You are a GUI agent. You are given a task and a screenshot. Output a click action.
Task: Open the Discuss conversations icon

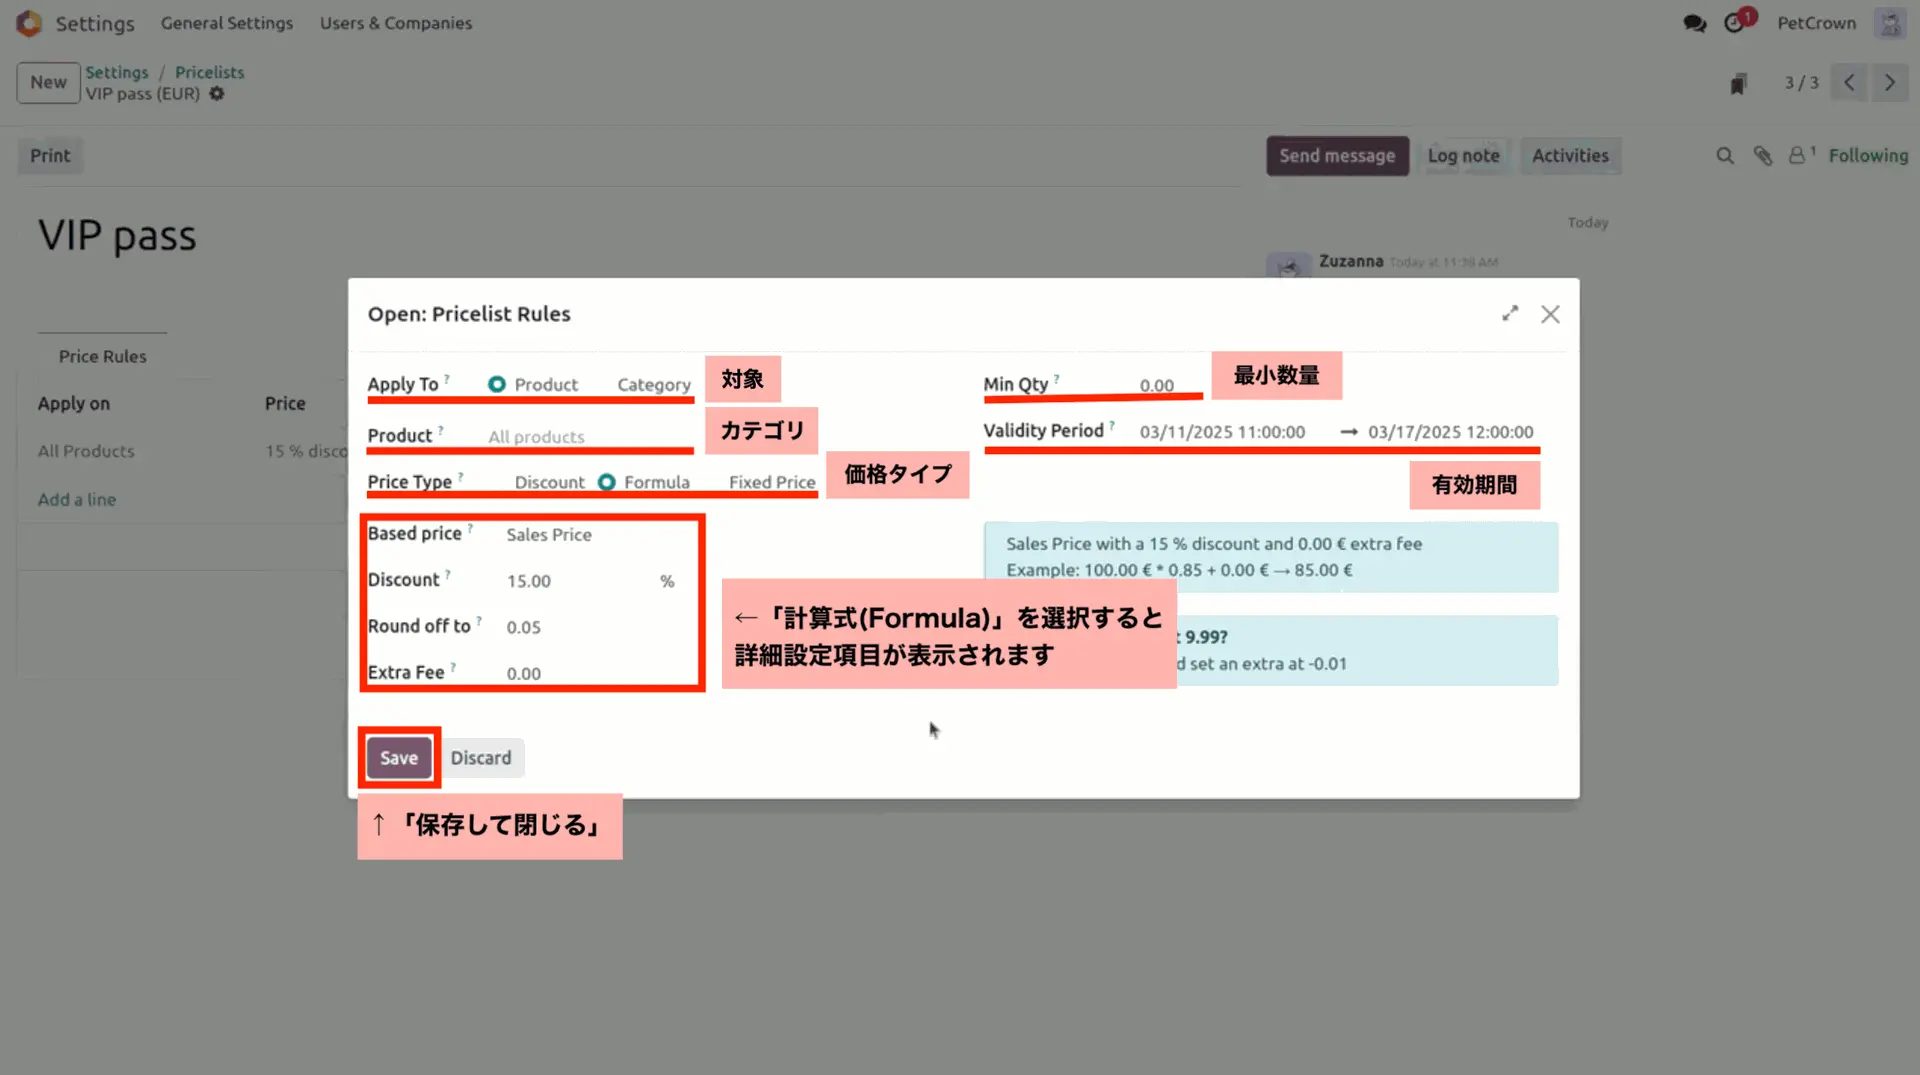[1694, 22]
